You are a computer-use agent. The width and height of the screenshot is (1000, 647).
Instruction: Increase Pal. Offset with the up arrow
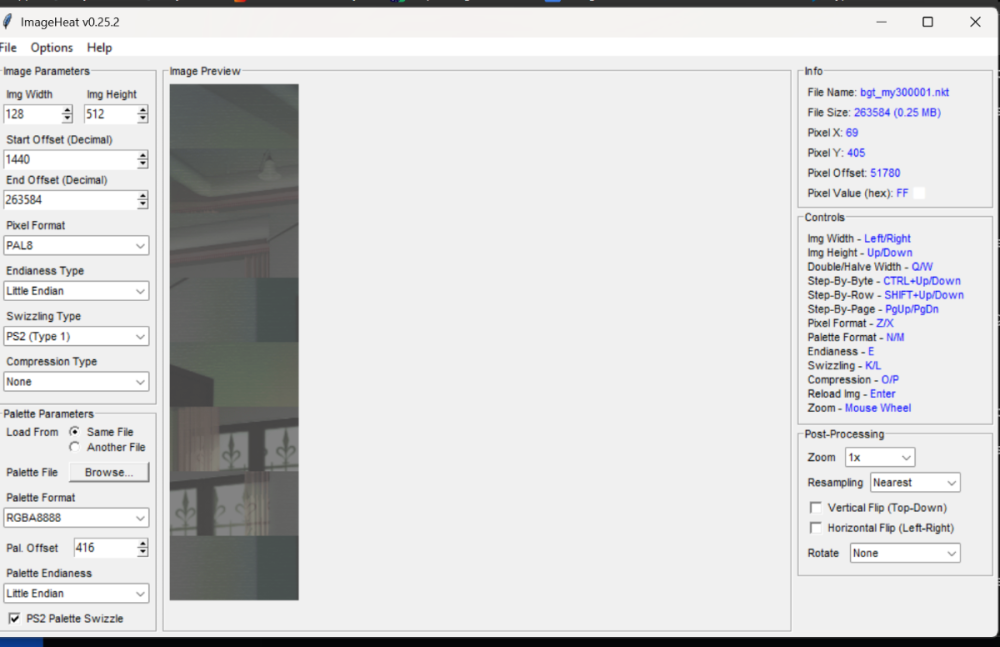pos(143,544)
